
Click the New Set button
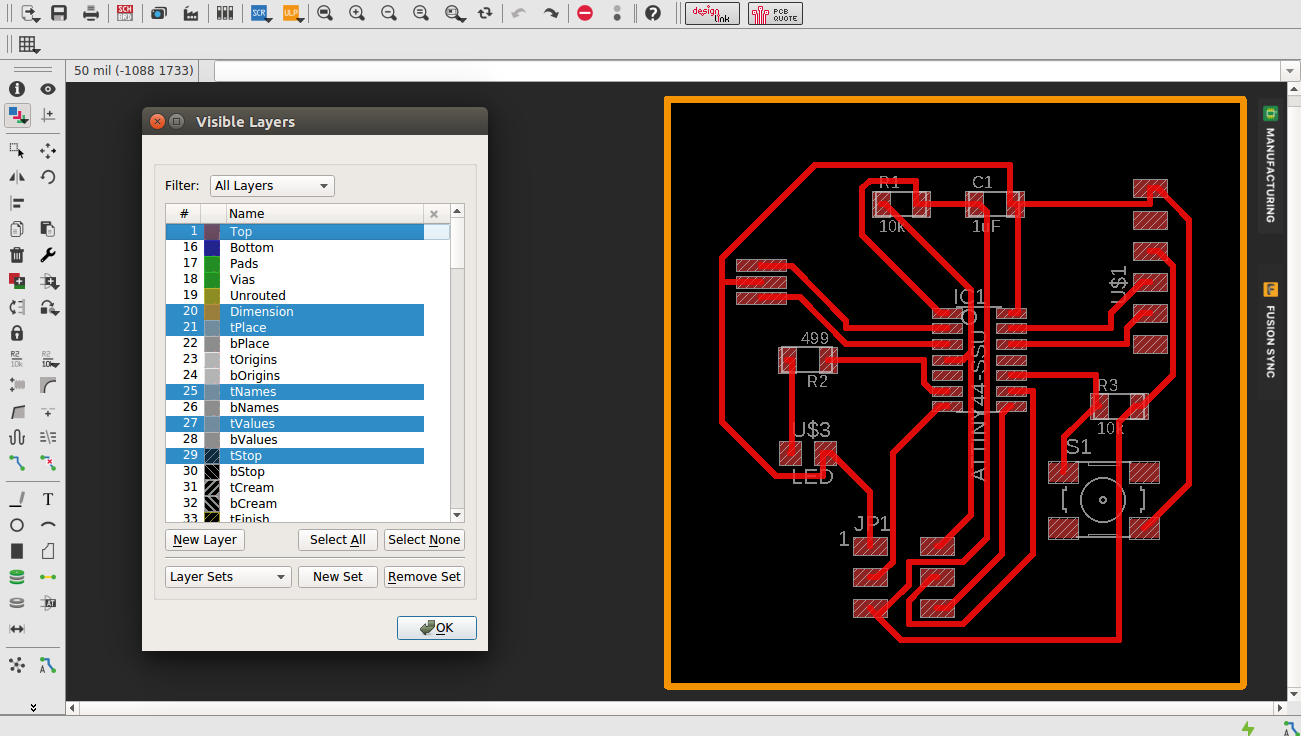coord(338,577)
